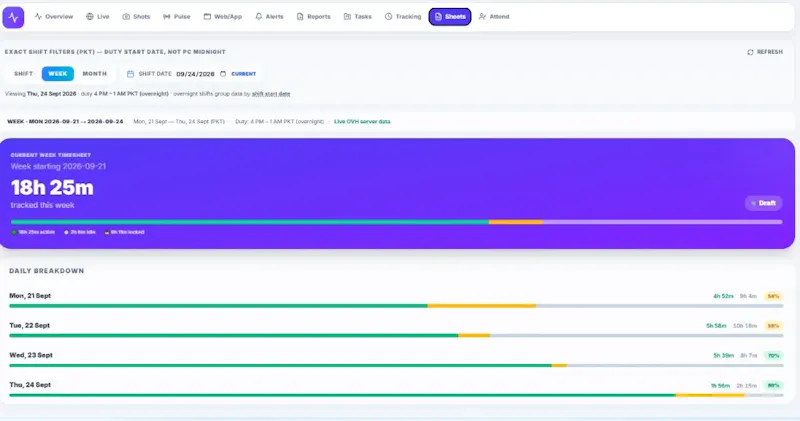Select the Month filter option
Viewport: 800px width, 421px height.
coord(94,74)
